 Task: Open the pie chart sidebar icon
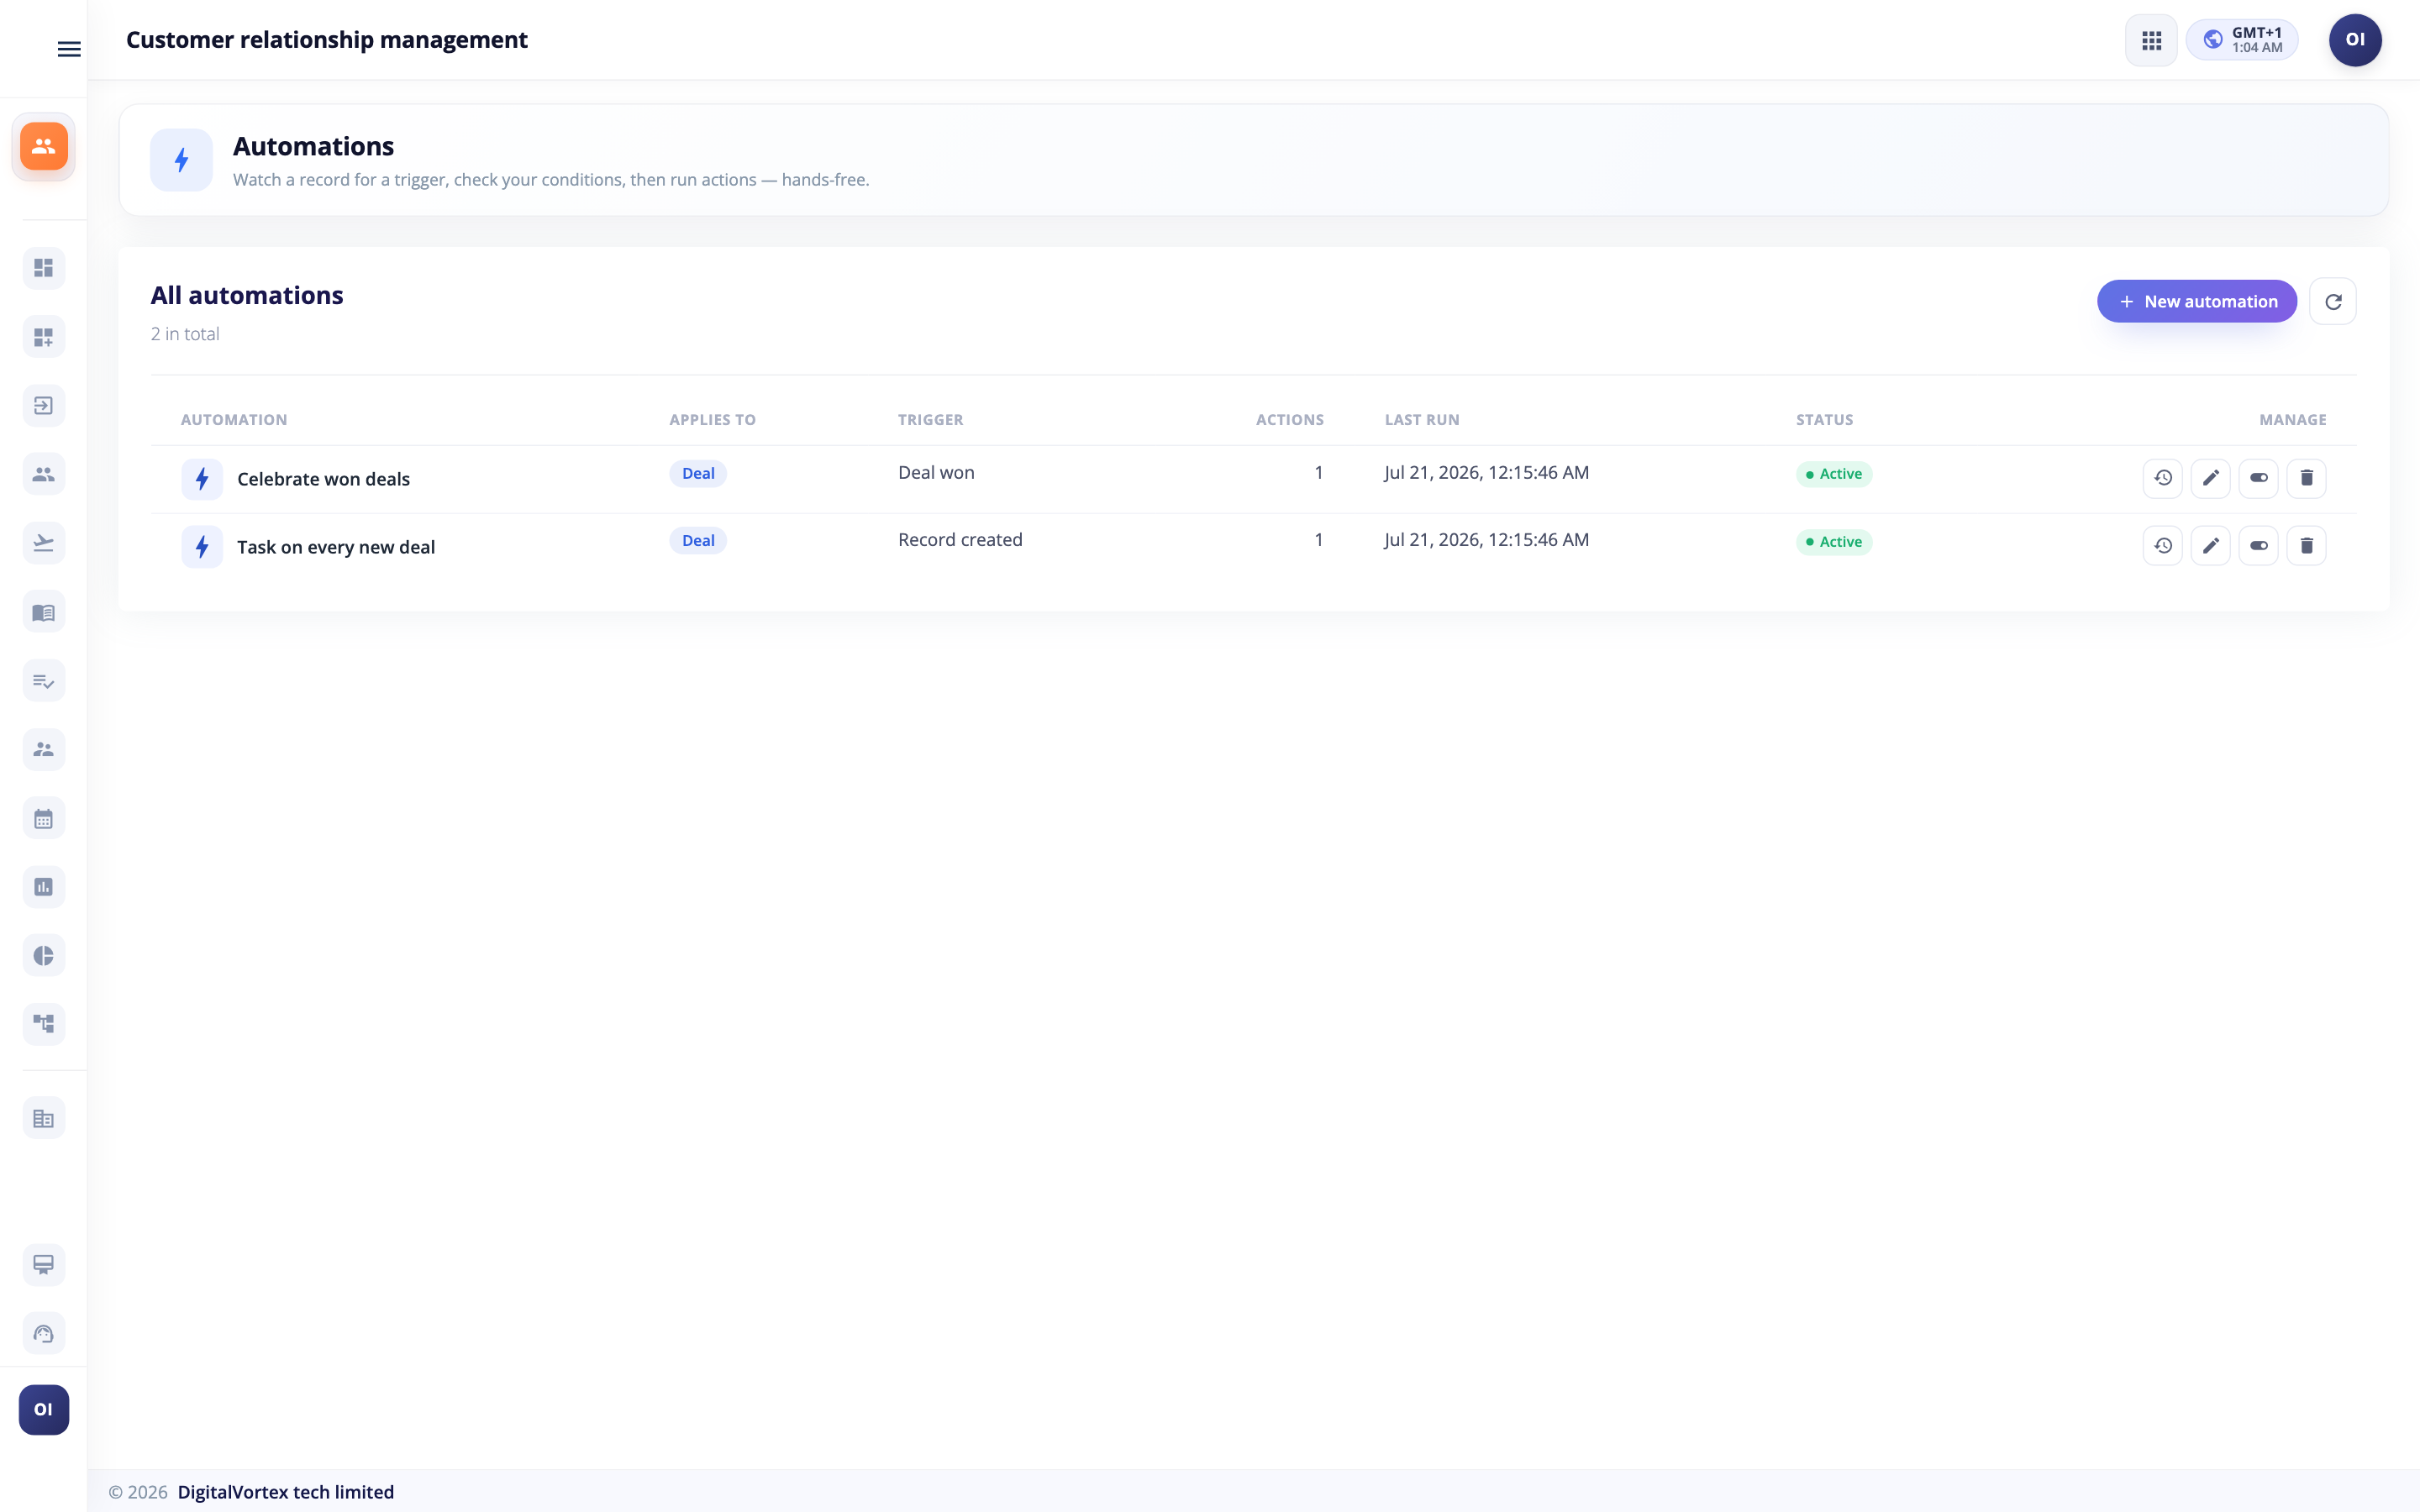click(x=44, y=956)
